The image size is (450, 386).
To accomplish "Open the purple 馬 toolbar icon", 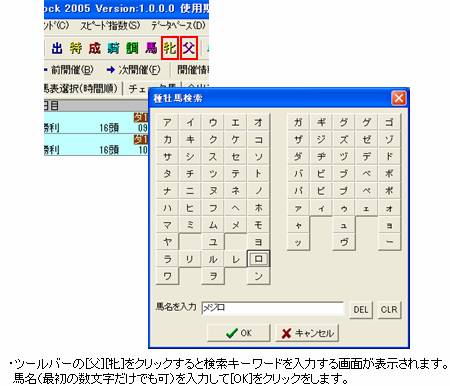I will [151, 49].
